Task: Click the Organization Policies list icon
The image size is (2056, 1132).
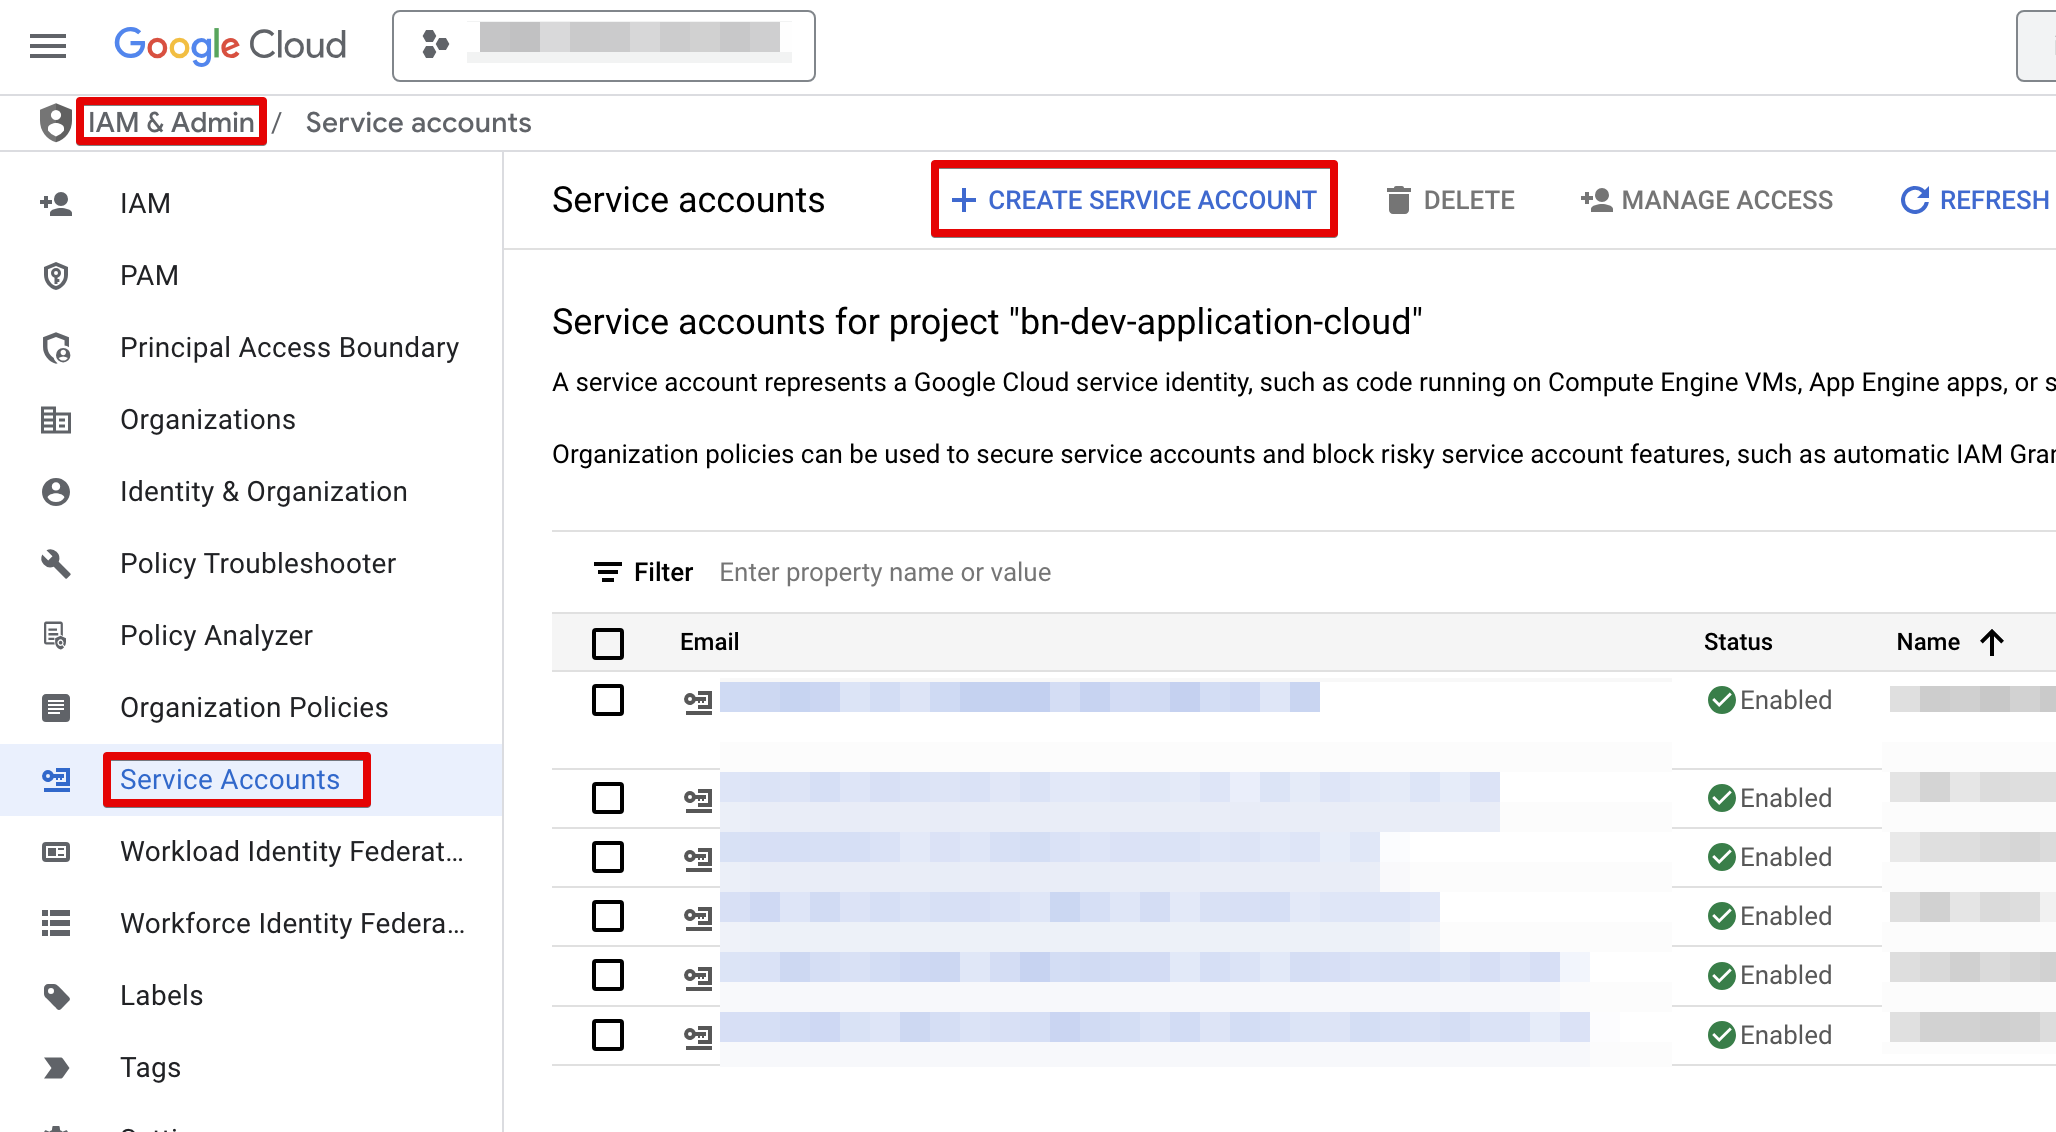Action: point(56,708)
